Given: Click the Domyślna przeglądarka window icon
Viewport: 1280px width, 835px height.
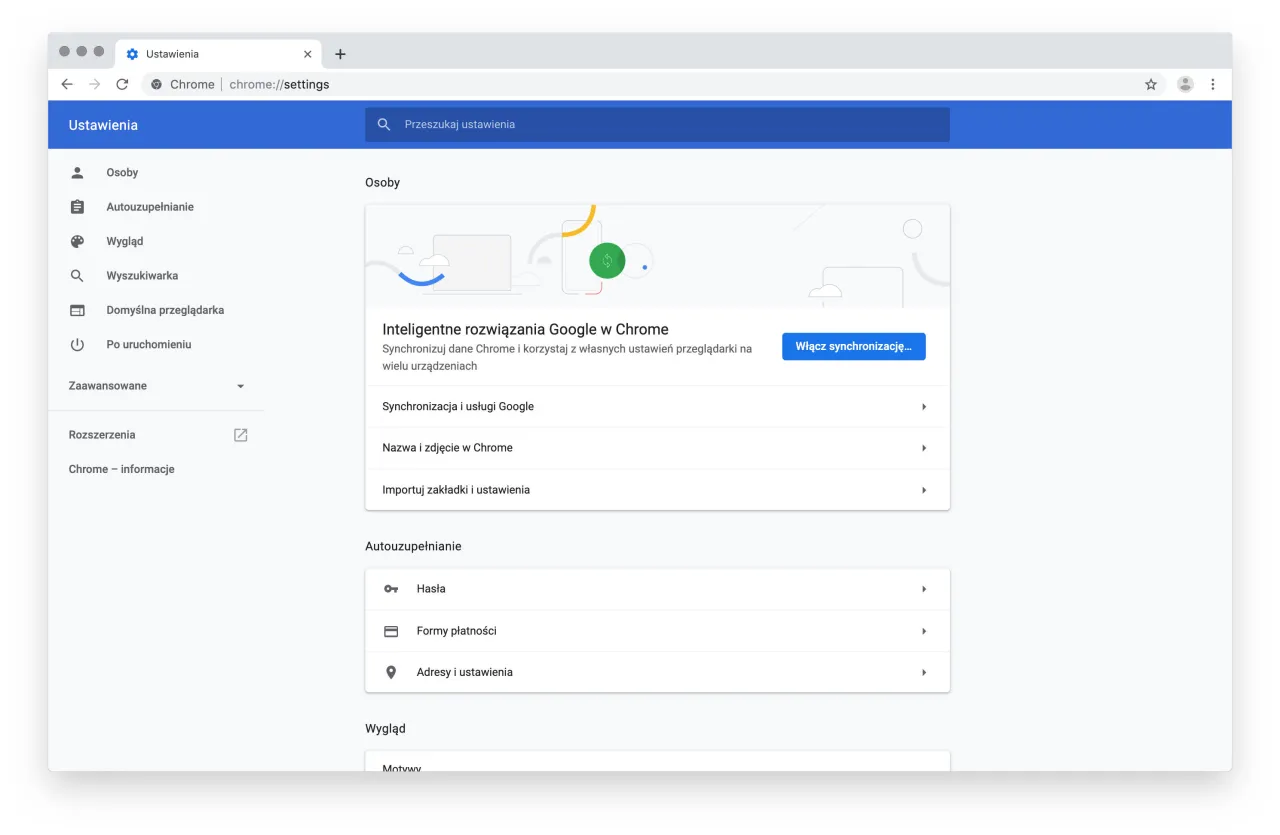Looking at the screenshot, I should click(x=77, y=310).
